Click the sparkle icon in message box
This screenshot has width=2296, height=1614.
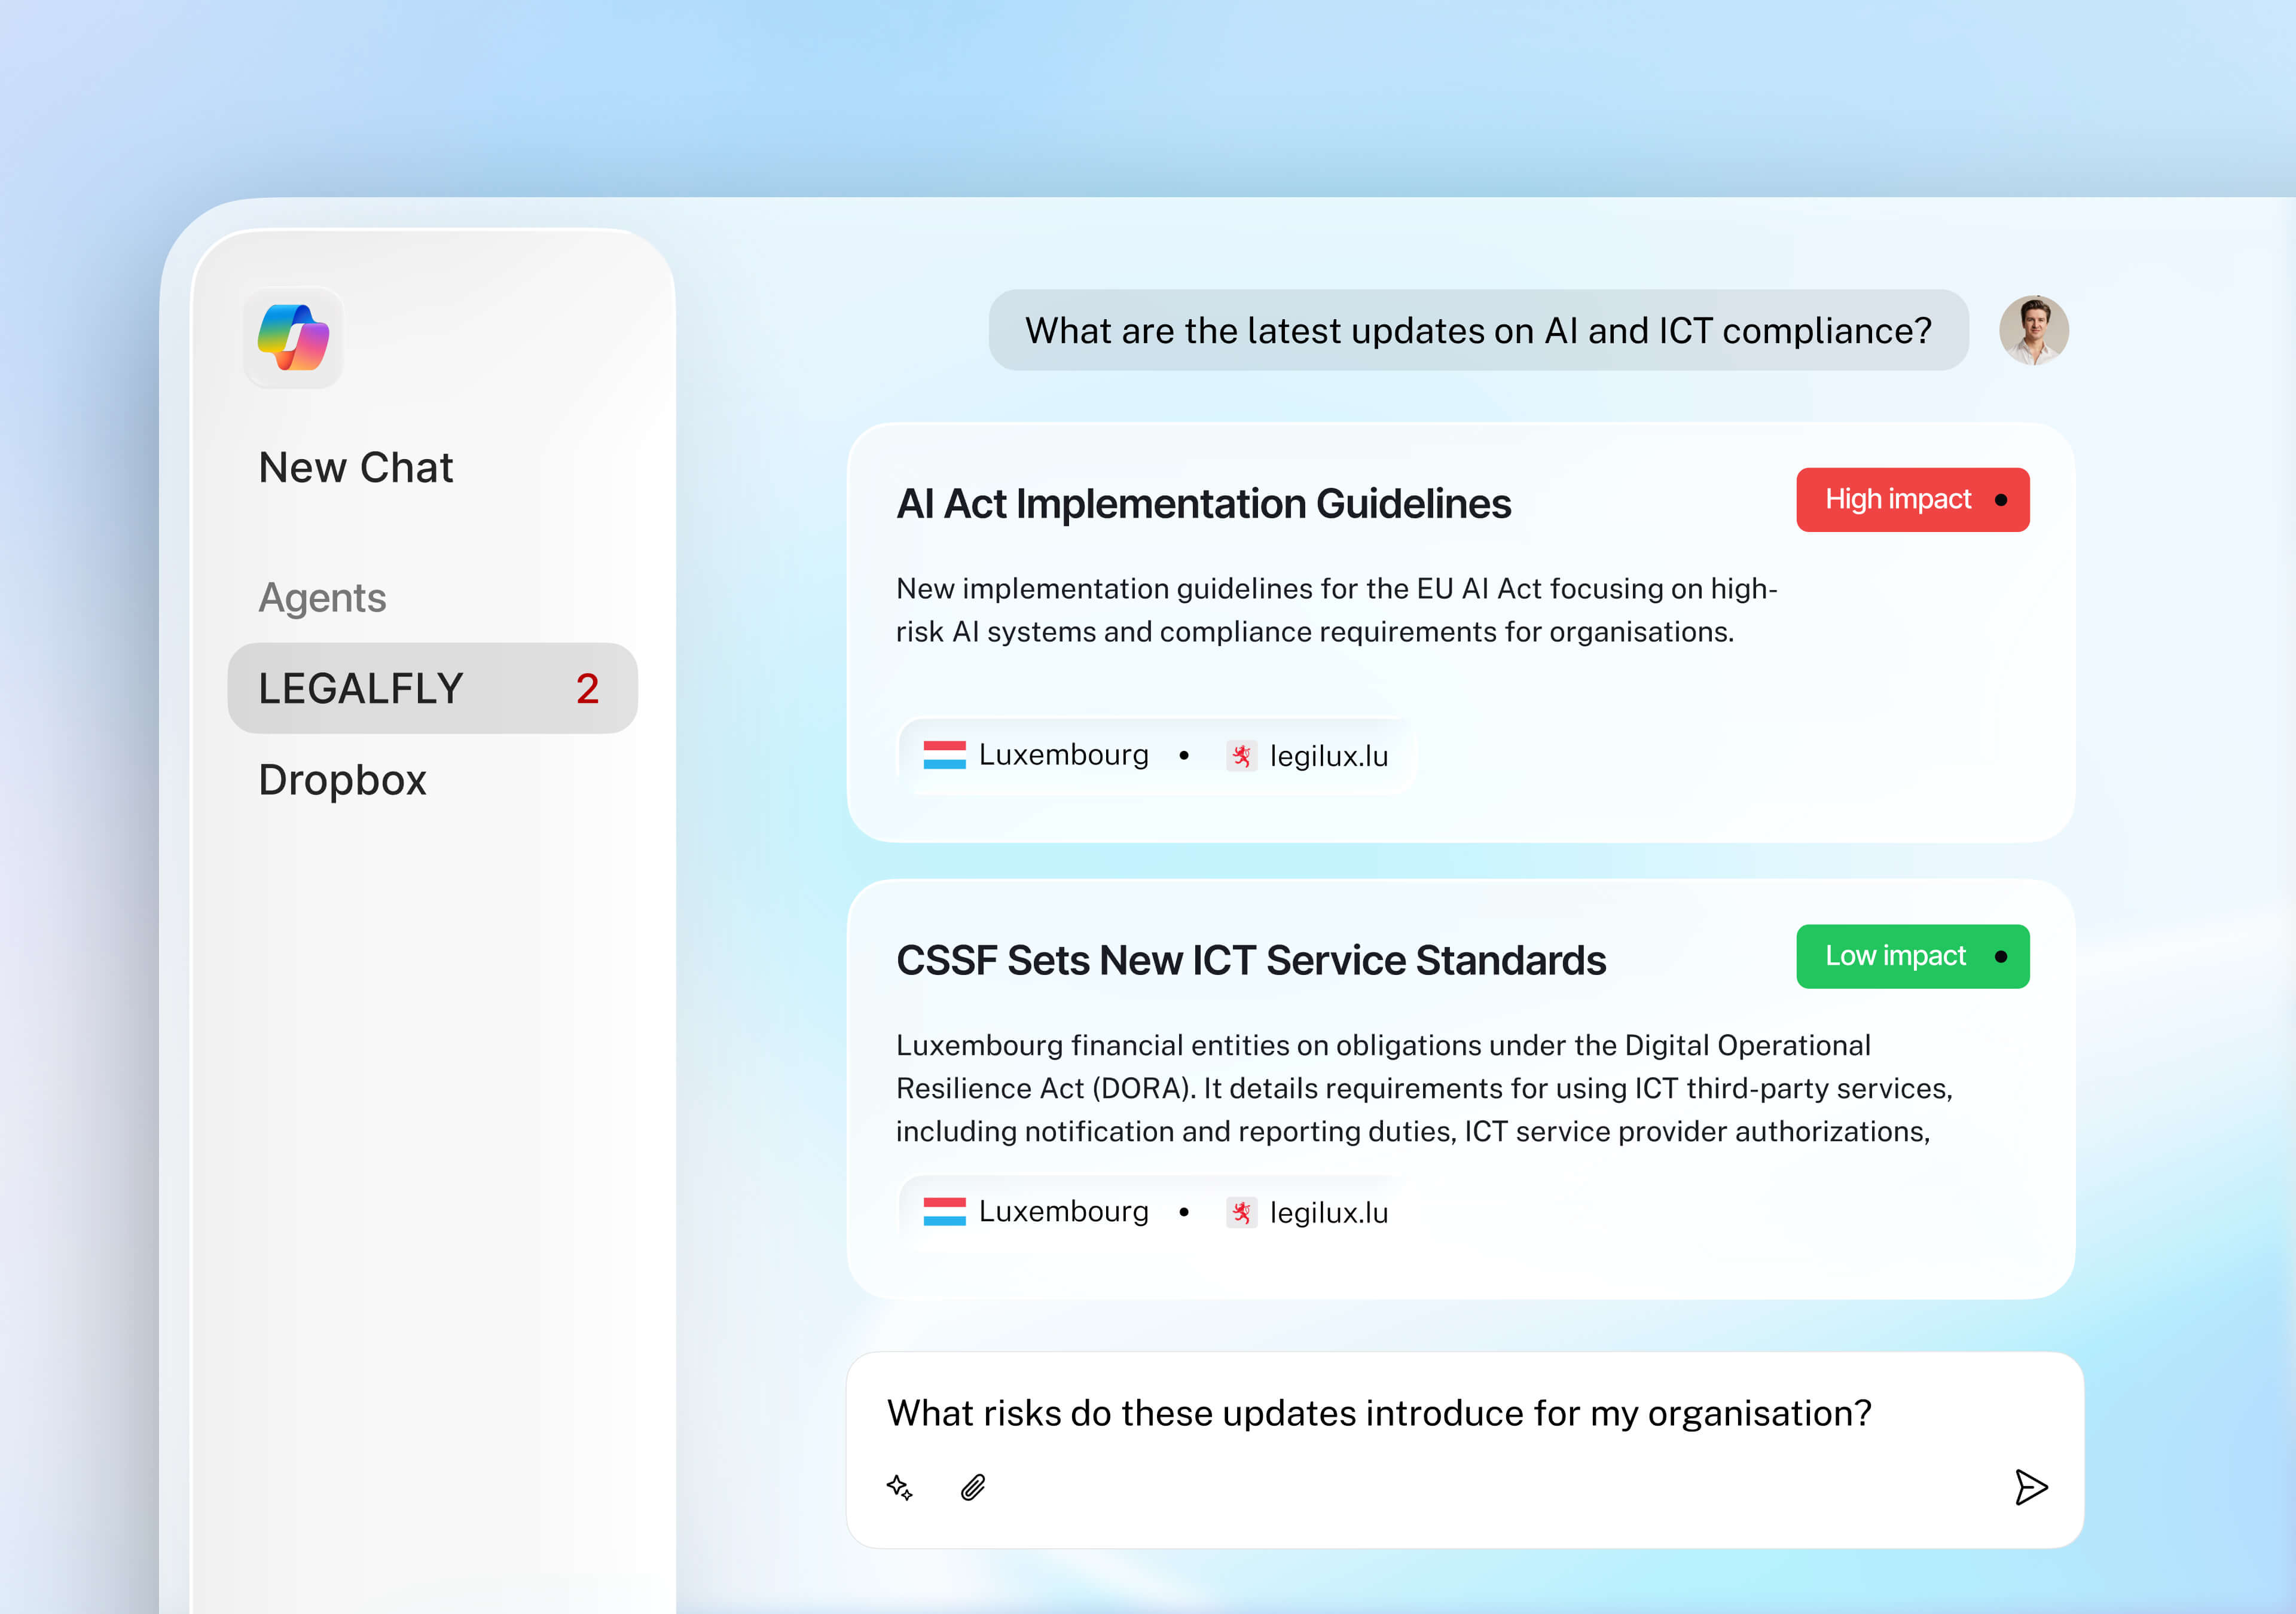coord(899,1487)
